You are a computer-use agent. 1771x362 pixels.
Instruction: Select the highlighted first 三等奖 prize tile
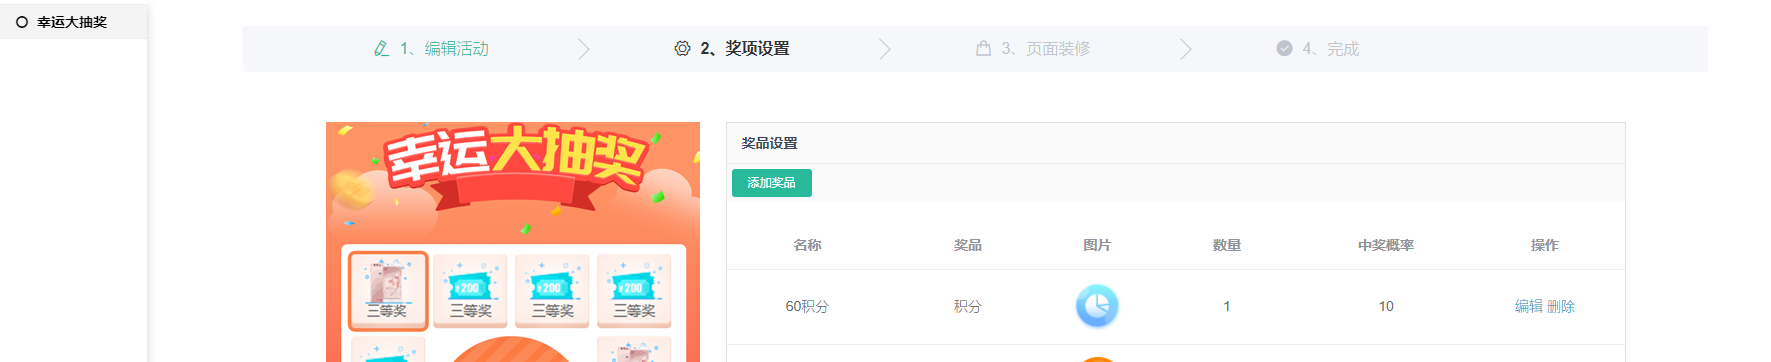click(388, 291)
